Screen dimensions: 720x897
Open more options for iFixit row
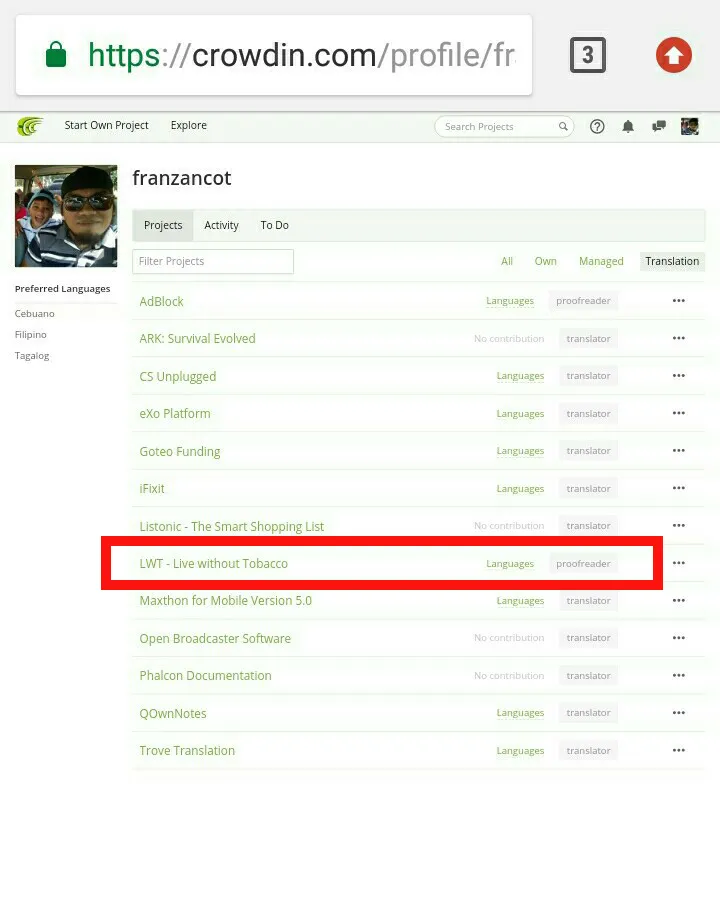679,488
